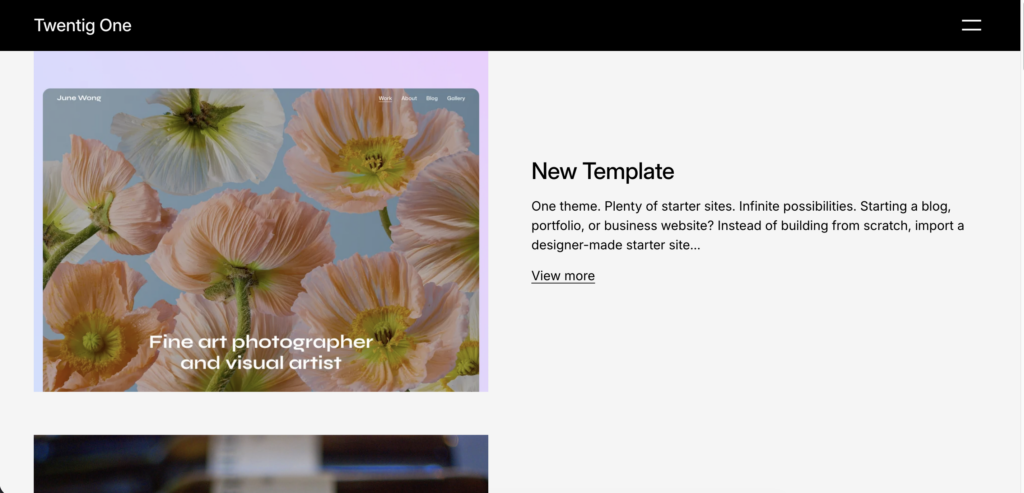Select Work in the preview navigation
This screenshot has height=493, width=1024.
[385, 99]
